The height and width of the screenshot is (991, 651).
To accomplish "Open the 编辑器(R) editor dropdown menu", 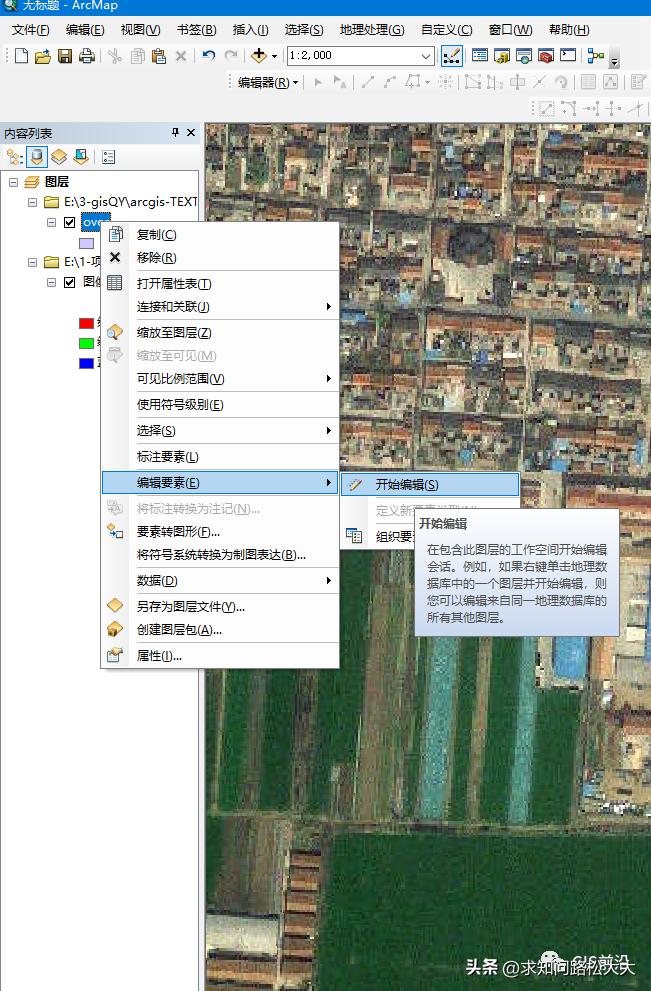I will [268, 82].
